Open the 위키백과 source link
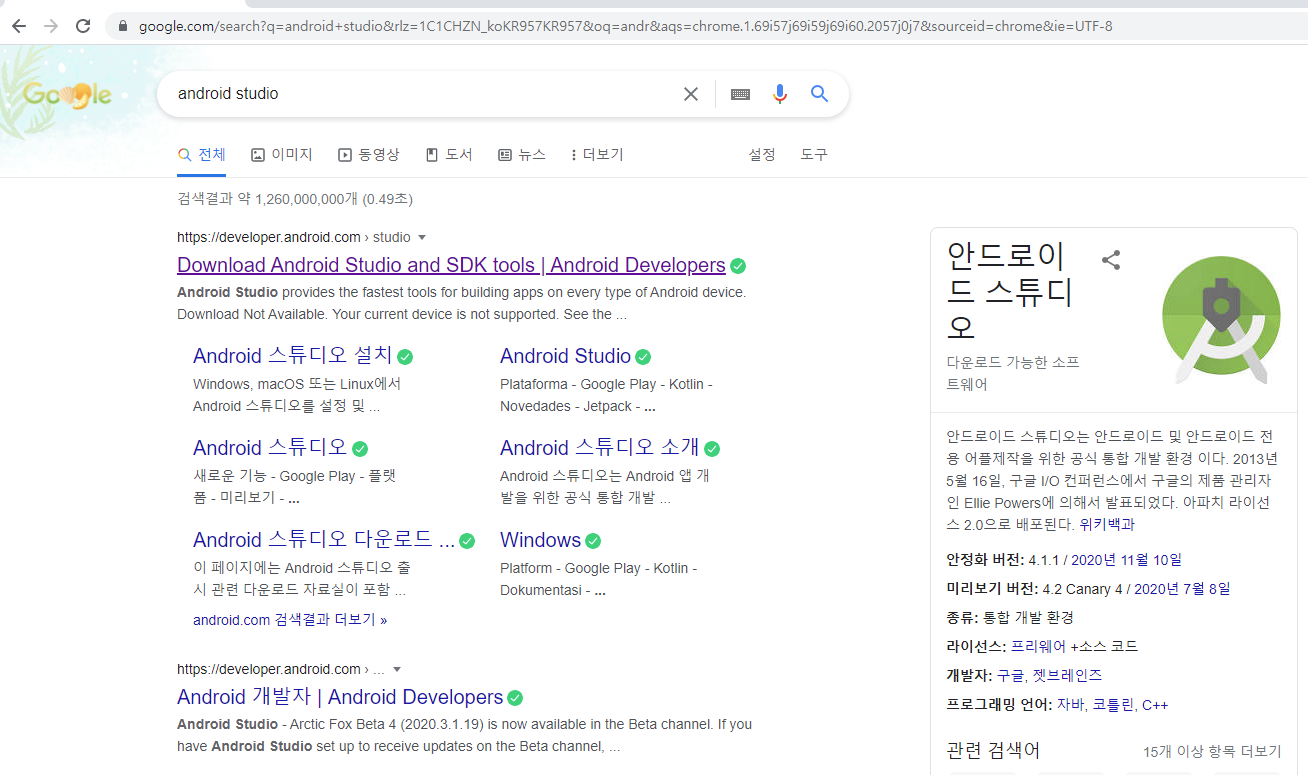The image size is (1308, 775). (x=1107, y=524)
